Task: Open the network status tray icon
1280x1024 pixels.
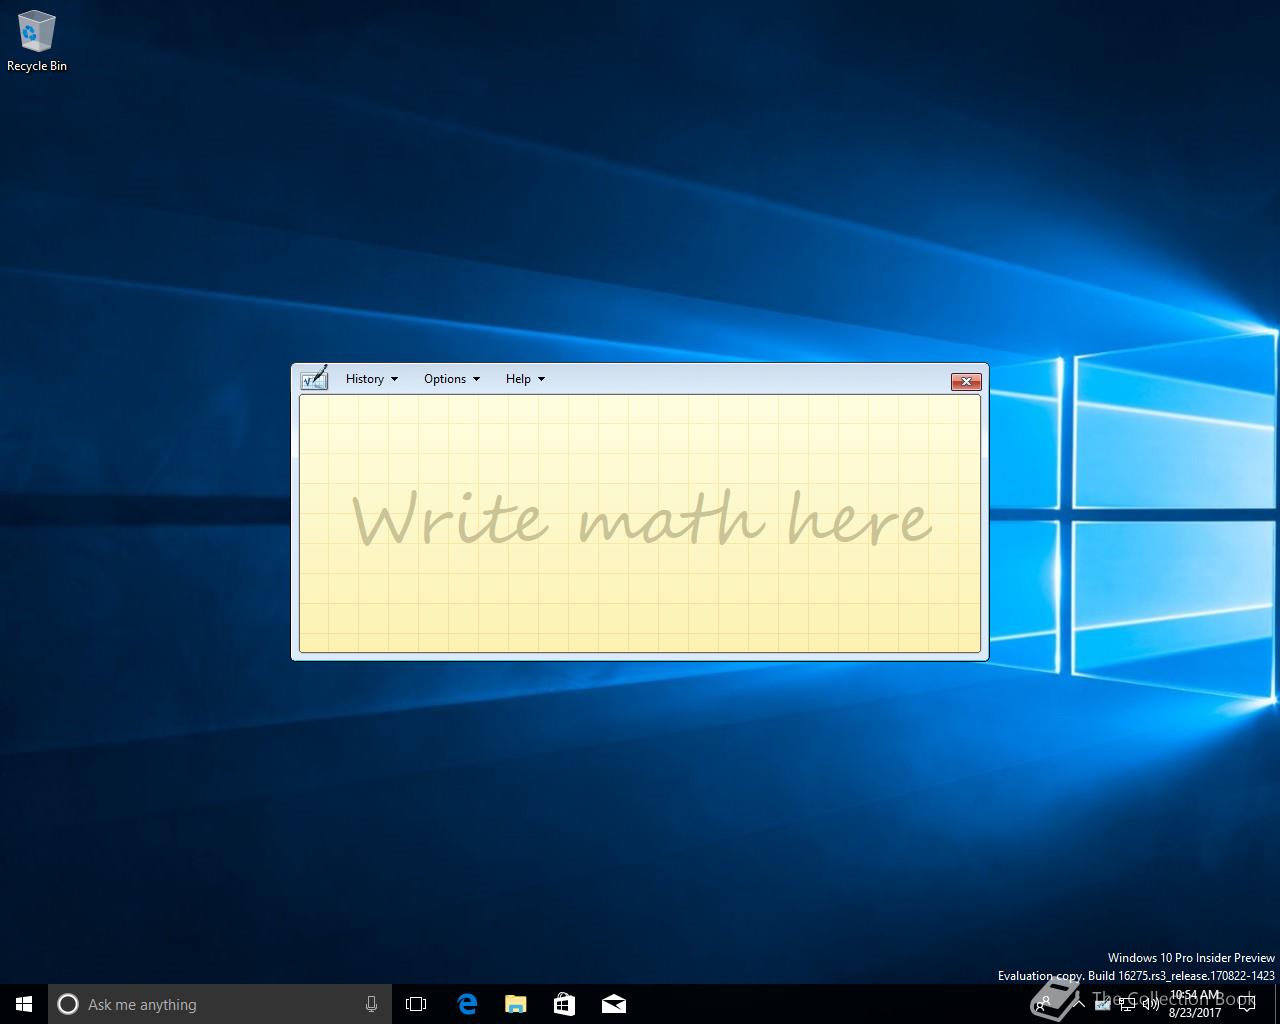Action: (x=1127, y=1004)
